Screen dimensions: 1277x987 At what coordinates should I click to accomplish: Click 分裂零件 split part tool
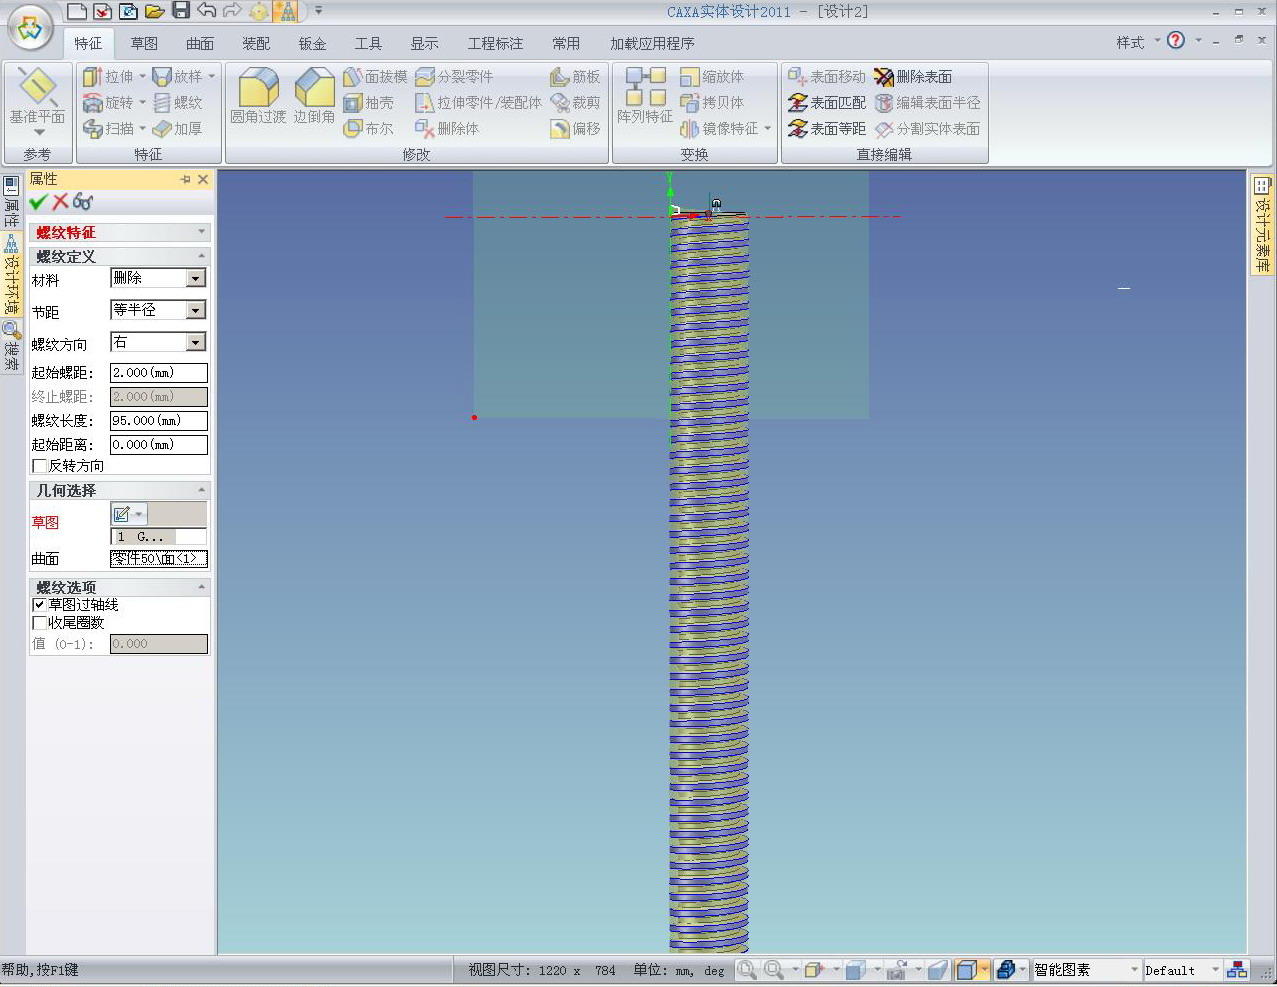pos(454,77)
